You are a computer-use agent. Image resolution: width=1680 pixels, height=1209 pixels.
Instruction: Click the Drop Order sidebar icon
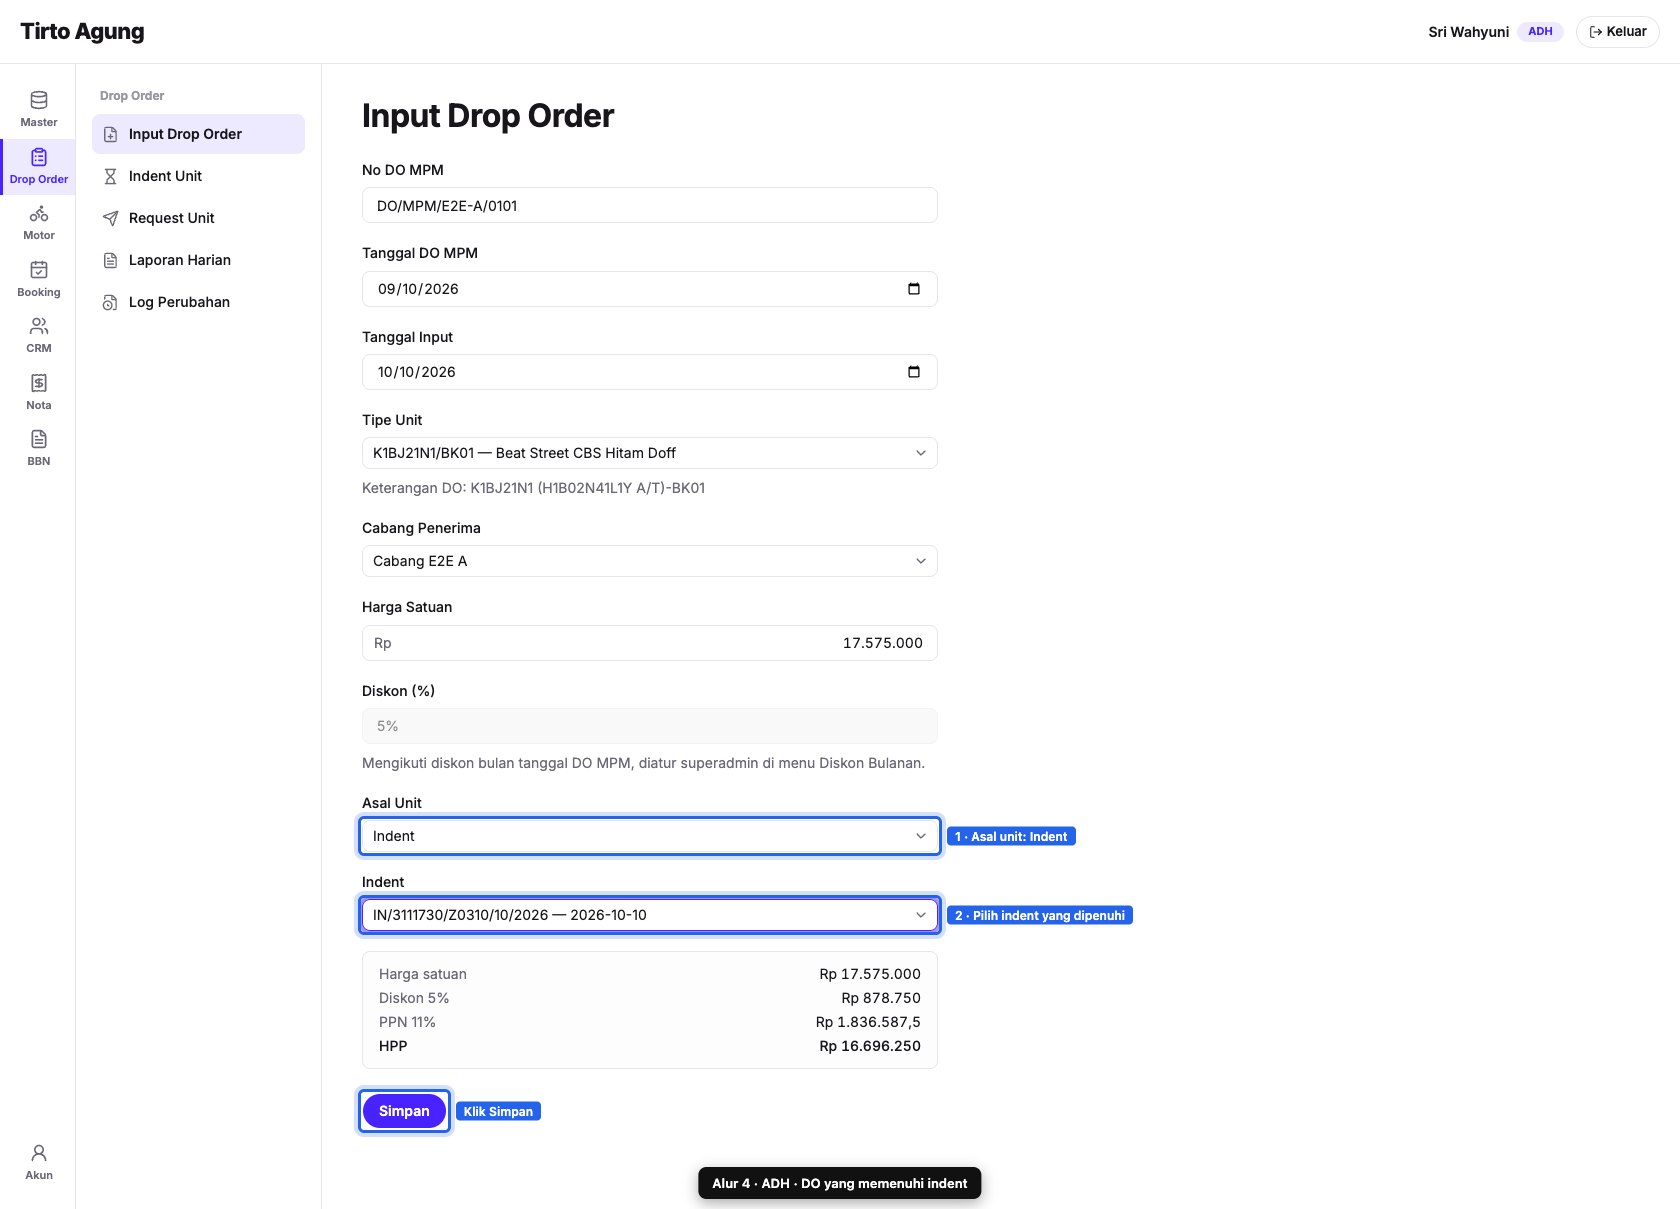tap(39, 157)
